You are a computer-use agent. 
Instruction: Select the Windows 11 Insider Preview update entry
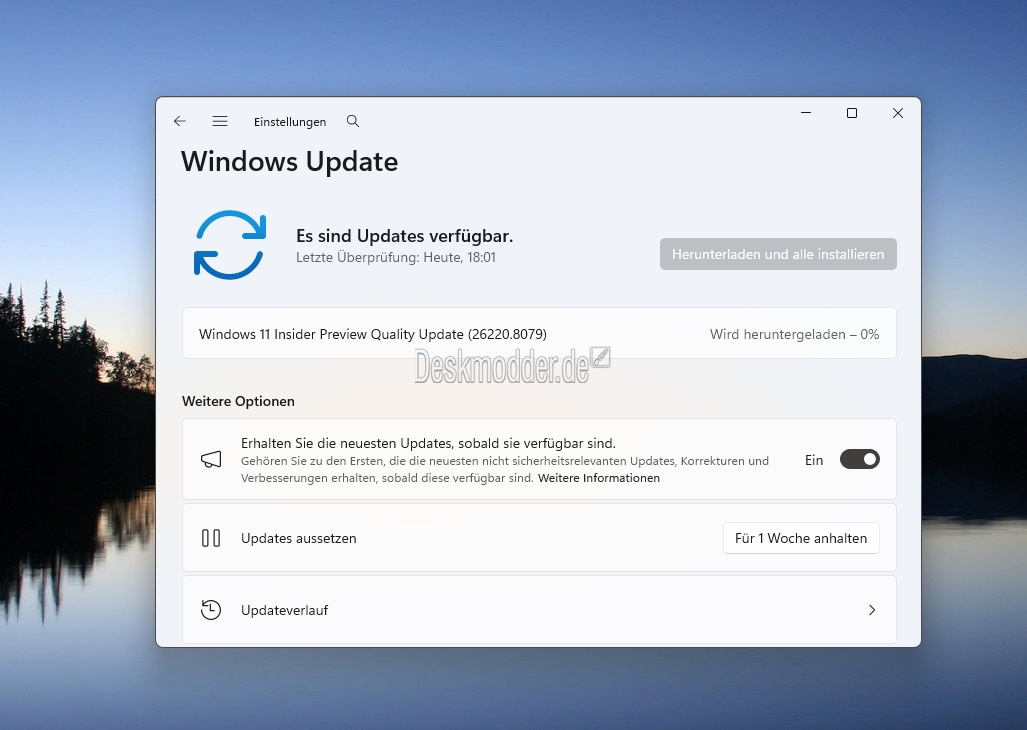tap(373, 334)
